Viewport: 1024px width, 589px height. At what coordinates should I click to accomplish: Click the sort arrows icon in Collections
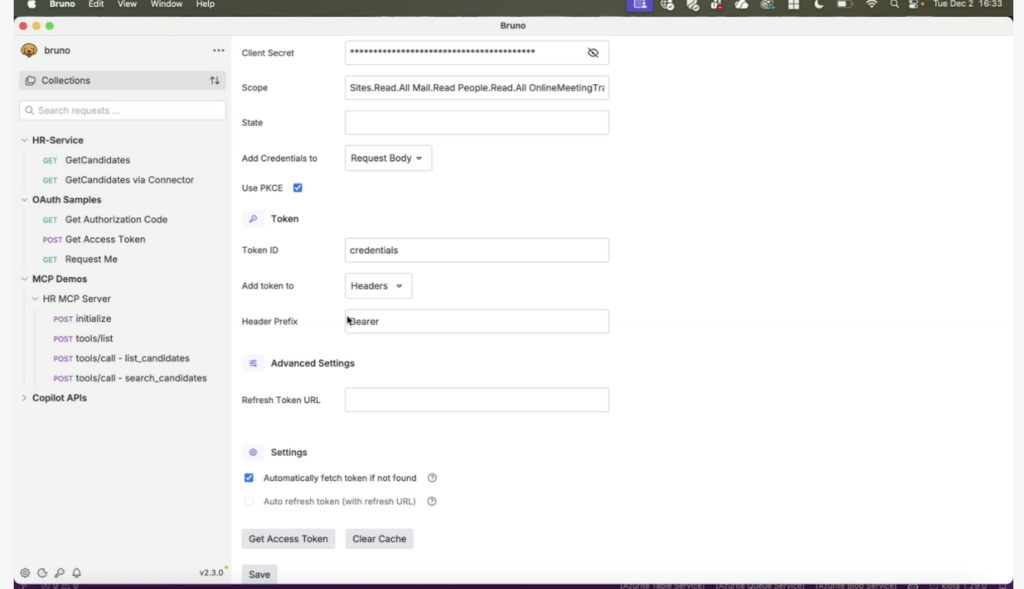pos(214,81)
